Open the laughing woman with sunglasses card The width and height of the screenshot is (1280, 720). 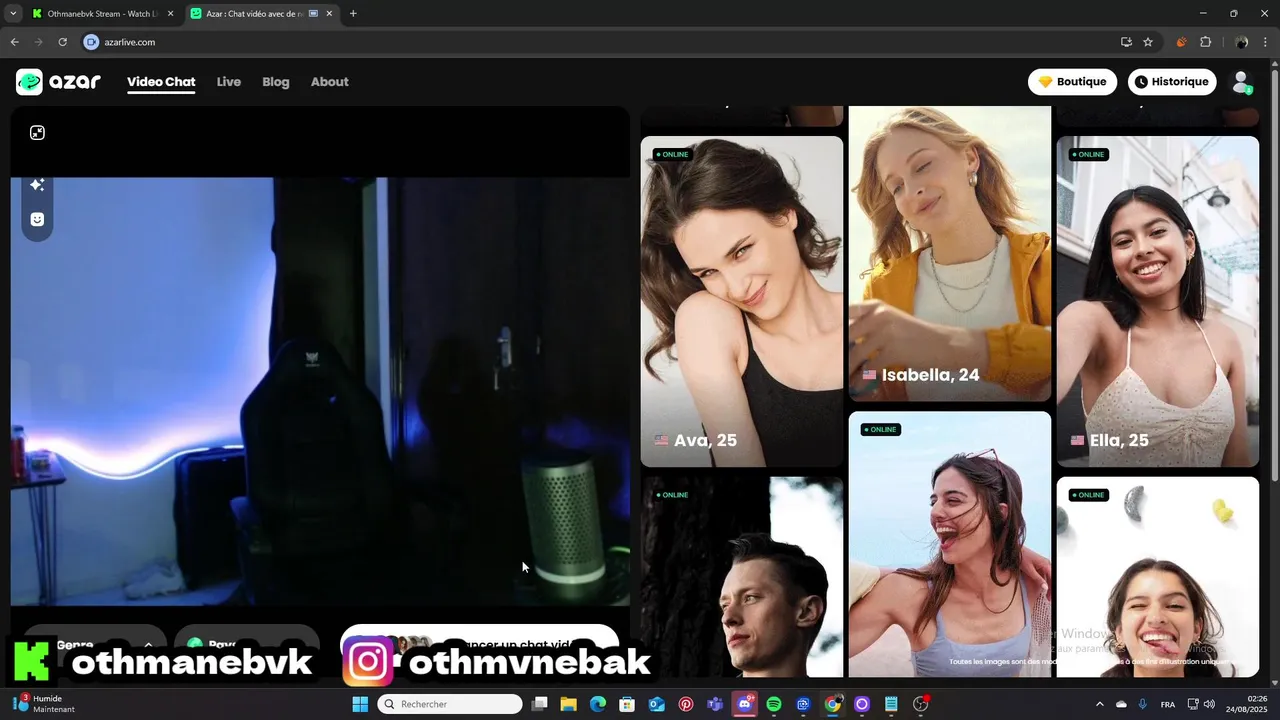pos(950,544)
